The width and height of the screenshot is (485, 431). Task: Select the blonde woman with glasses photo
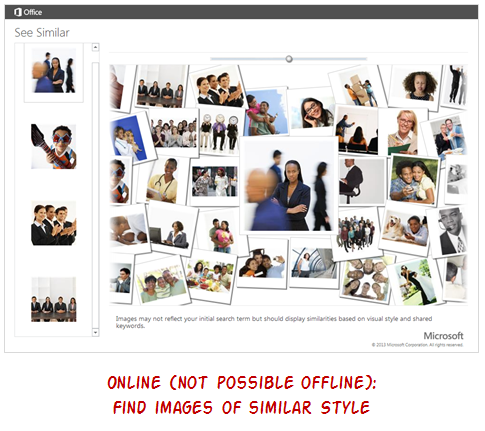[x=404, y=132]
